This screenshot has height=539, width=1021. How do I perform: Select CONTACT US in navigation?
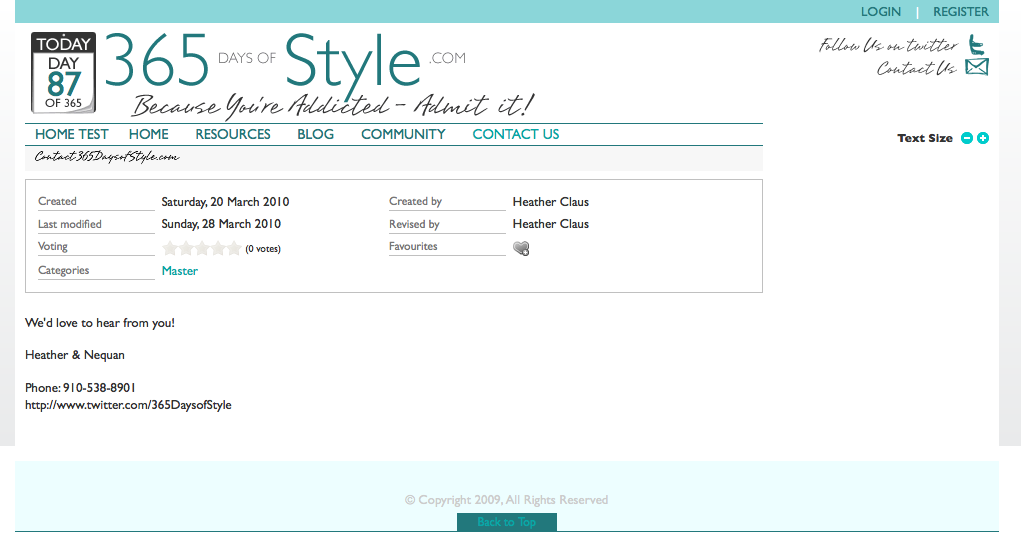click(x=516, y=134)
